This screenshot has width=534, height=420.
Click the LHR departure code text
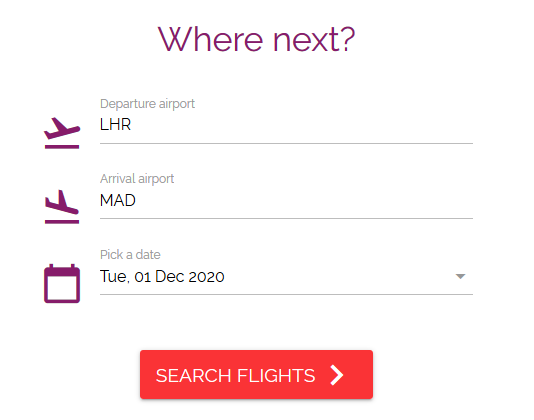click(x=115, y=125)
